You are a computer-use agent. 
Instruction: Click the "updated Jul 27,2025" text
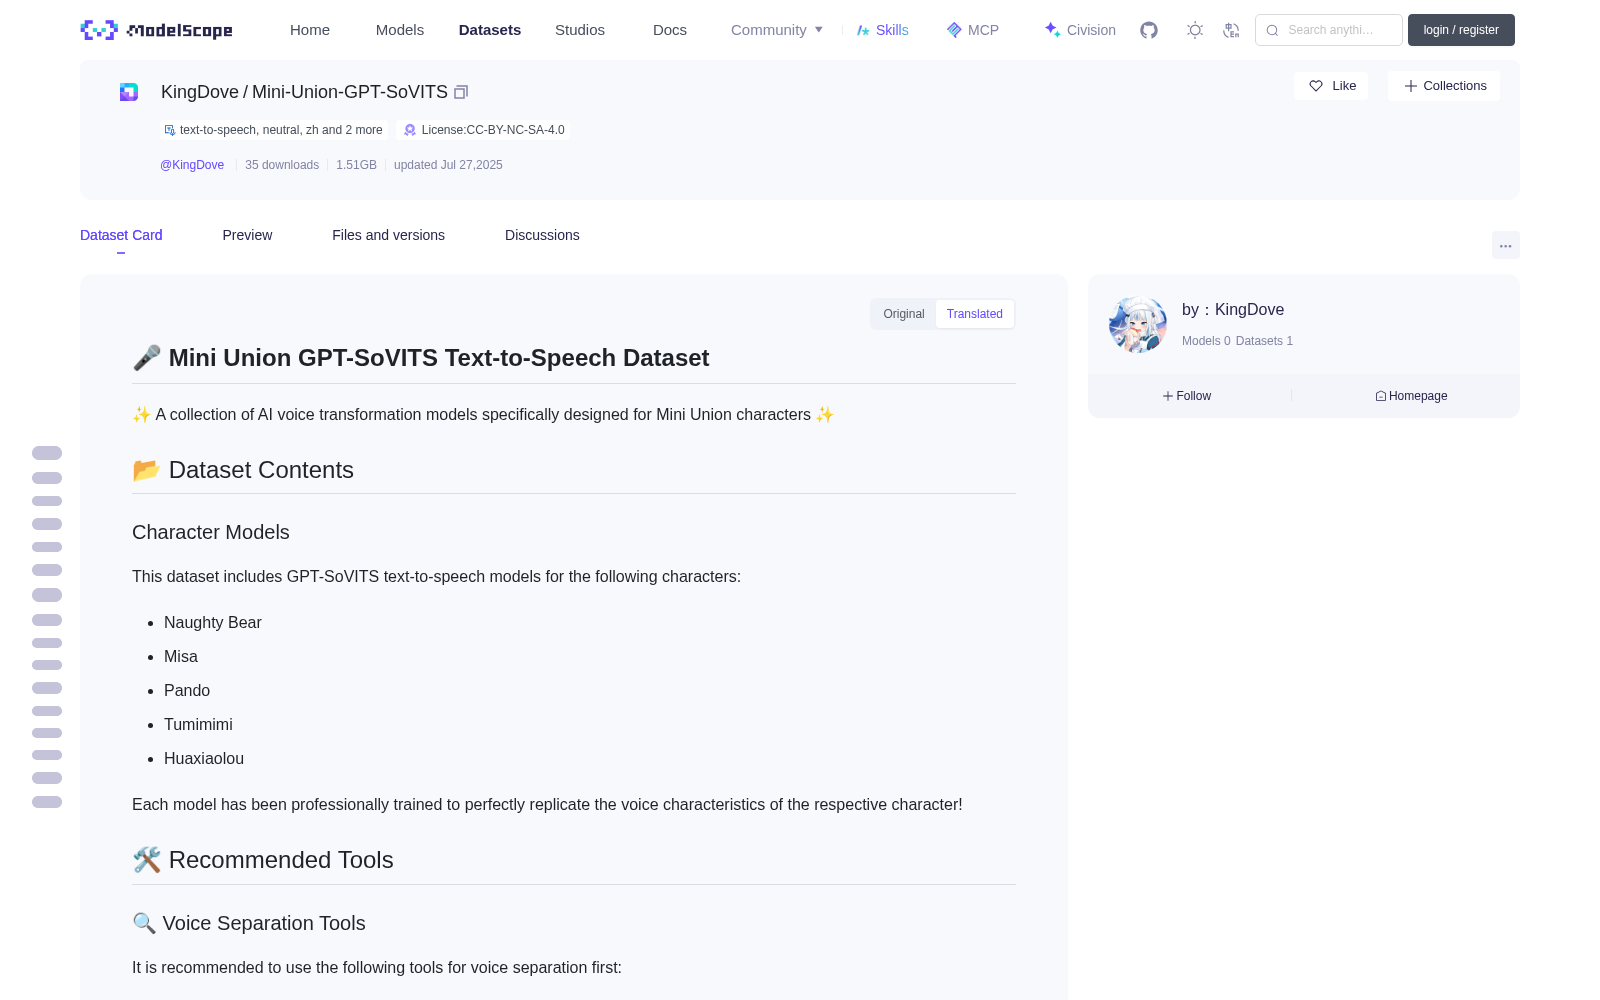pyautogui.click(x=448, y=165)
